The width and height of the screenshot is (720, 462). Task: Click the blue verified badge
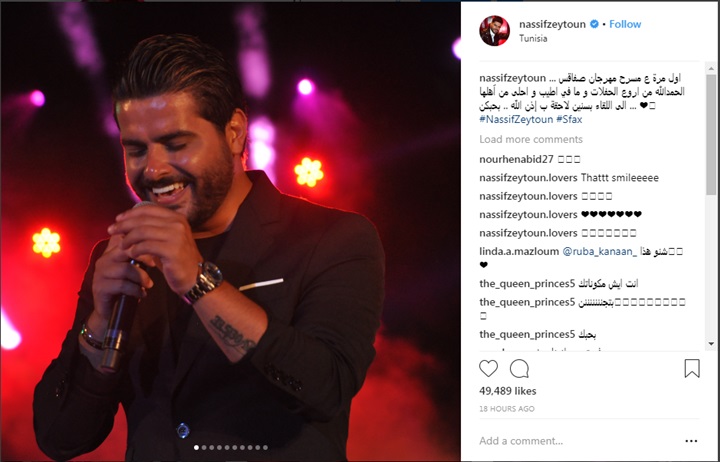pyautogui.click(x=594, y=24)
